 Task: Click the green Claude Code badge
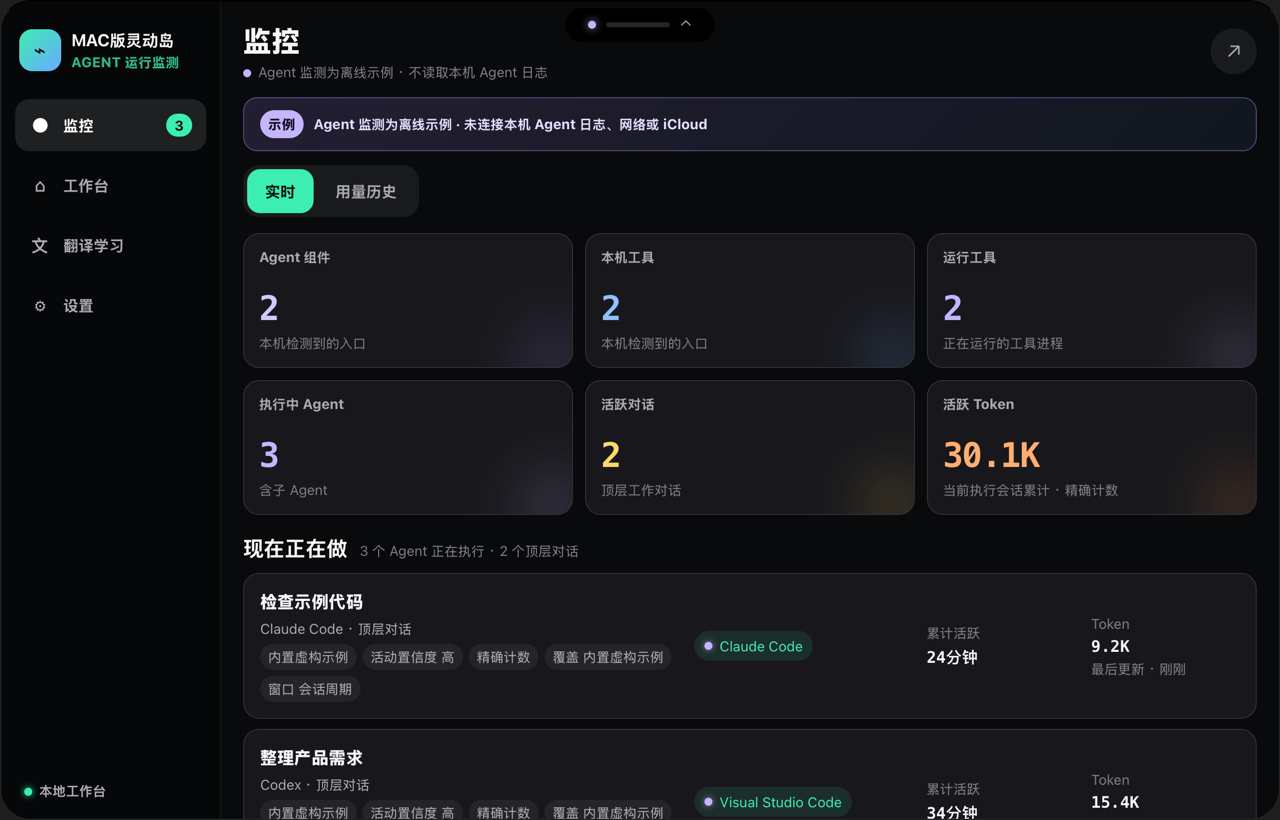pos(753,646)
